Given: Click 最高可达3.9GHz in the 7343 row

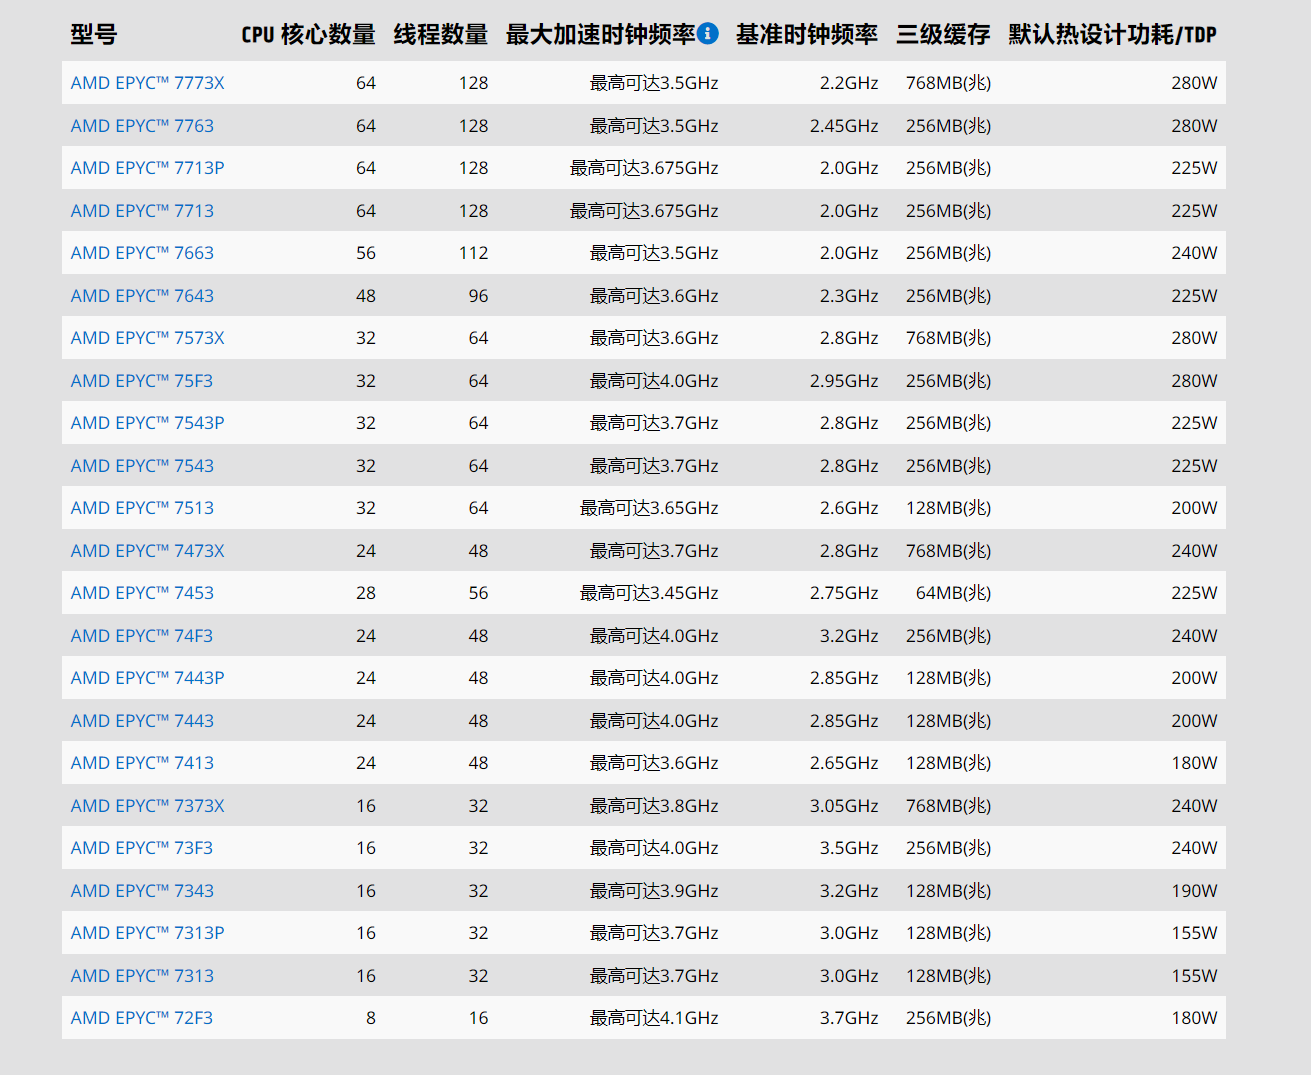Looking at the screenshot, I should click(654, 891).
